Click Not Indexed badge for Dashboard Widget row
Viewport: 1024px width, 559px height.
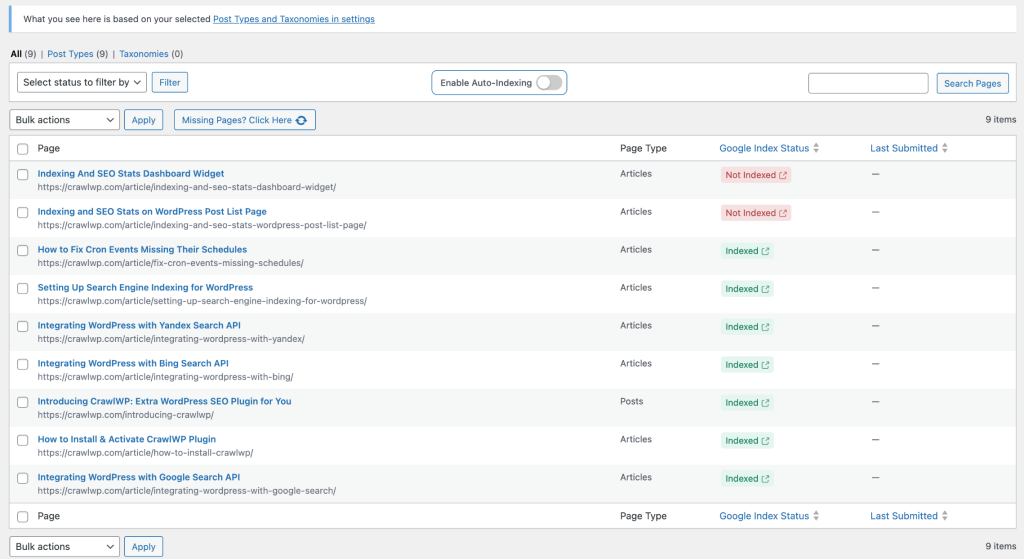[x=756, y=175]
